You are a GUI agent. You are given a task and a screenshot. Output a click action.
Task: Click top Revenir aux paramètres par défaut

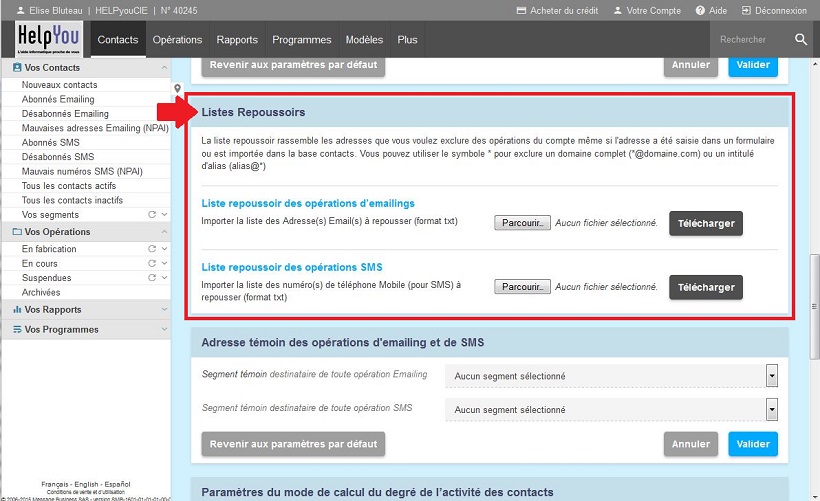(293, 65)
